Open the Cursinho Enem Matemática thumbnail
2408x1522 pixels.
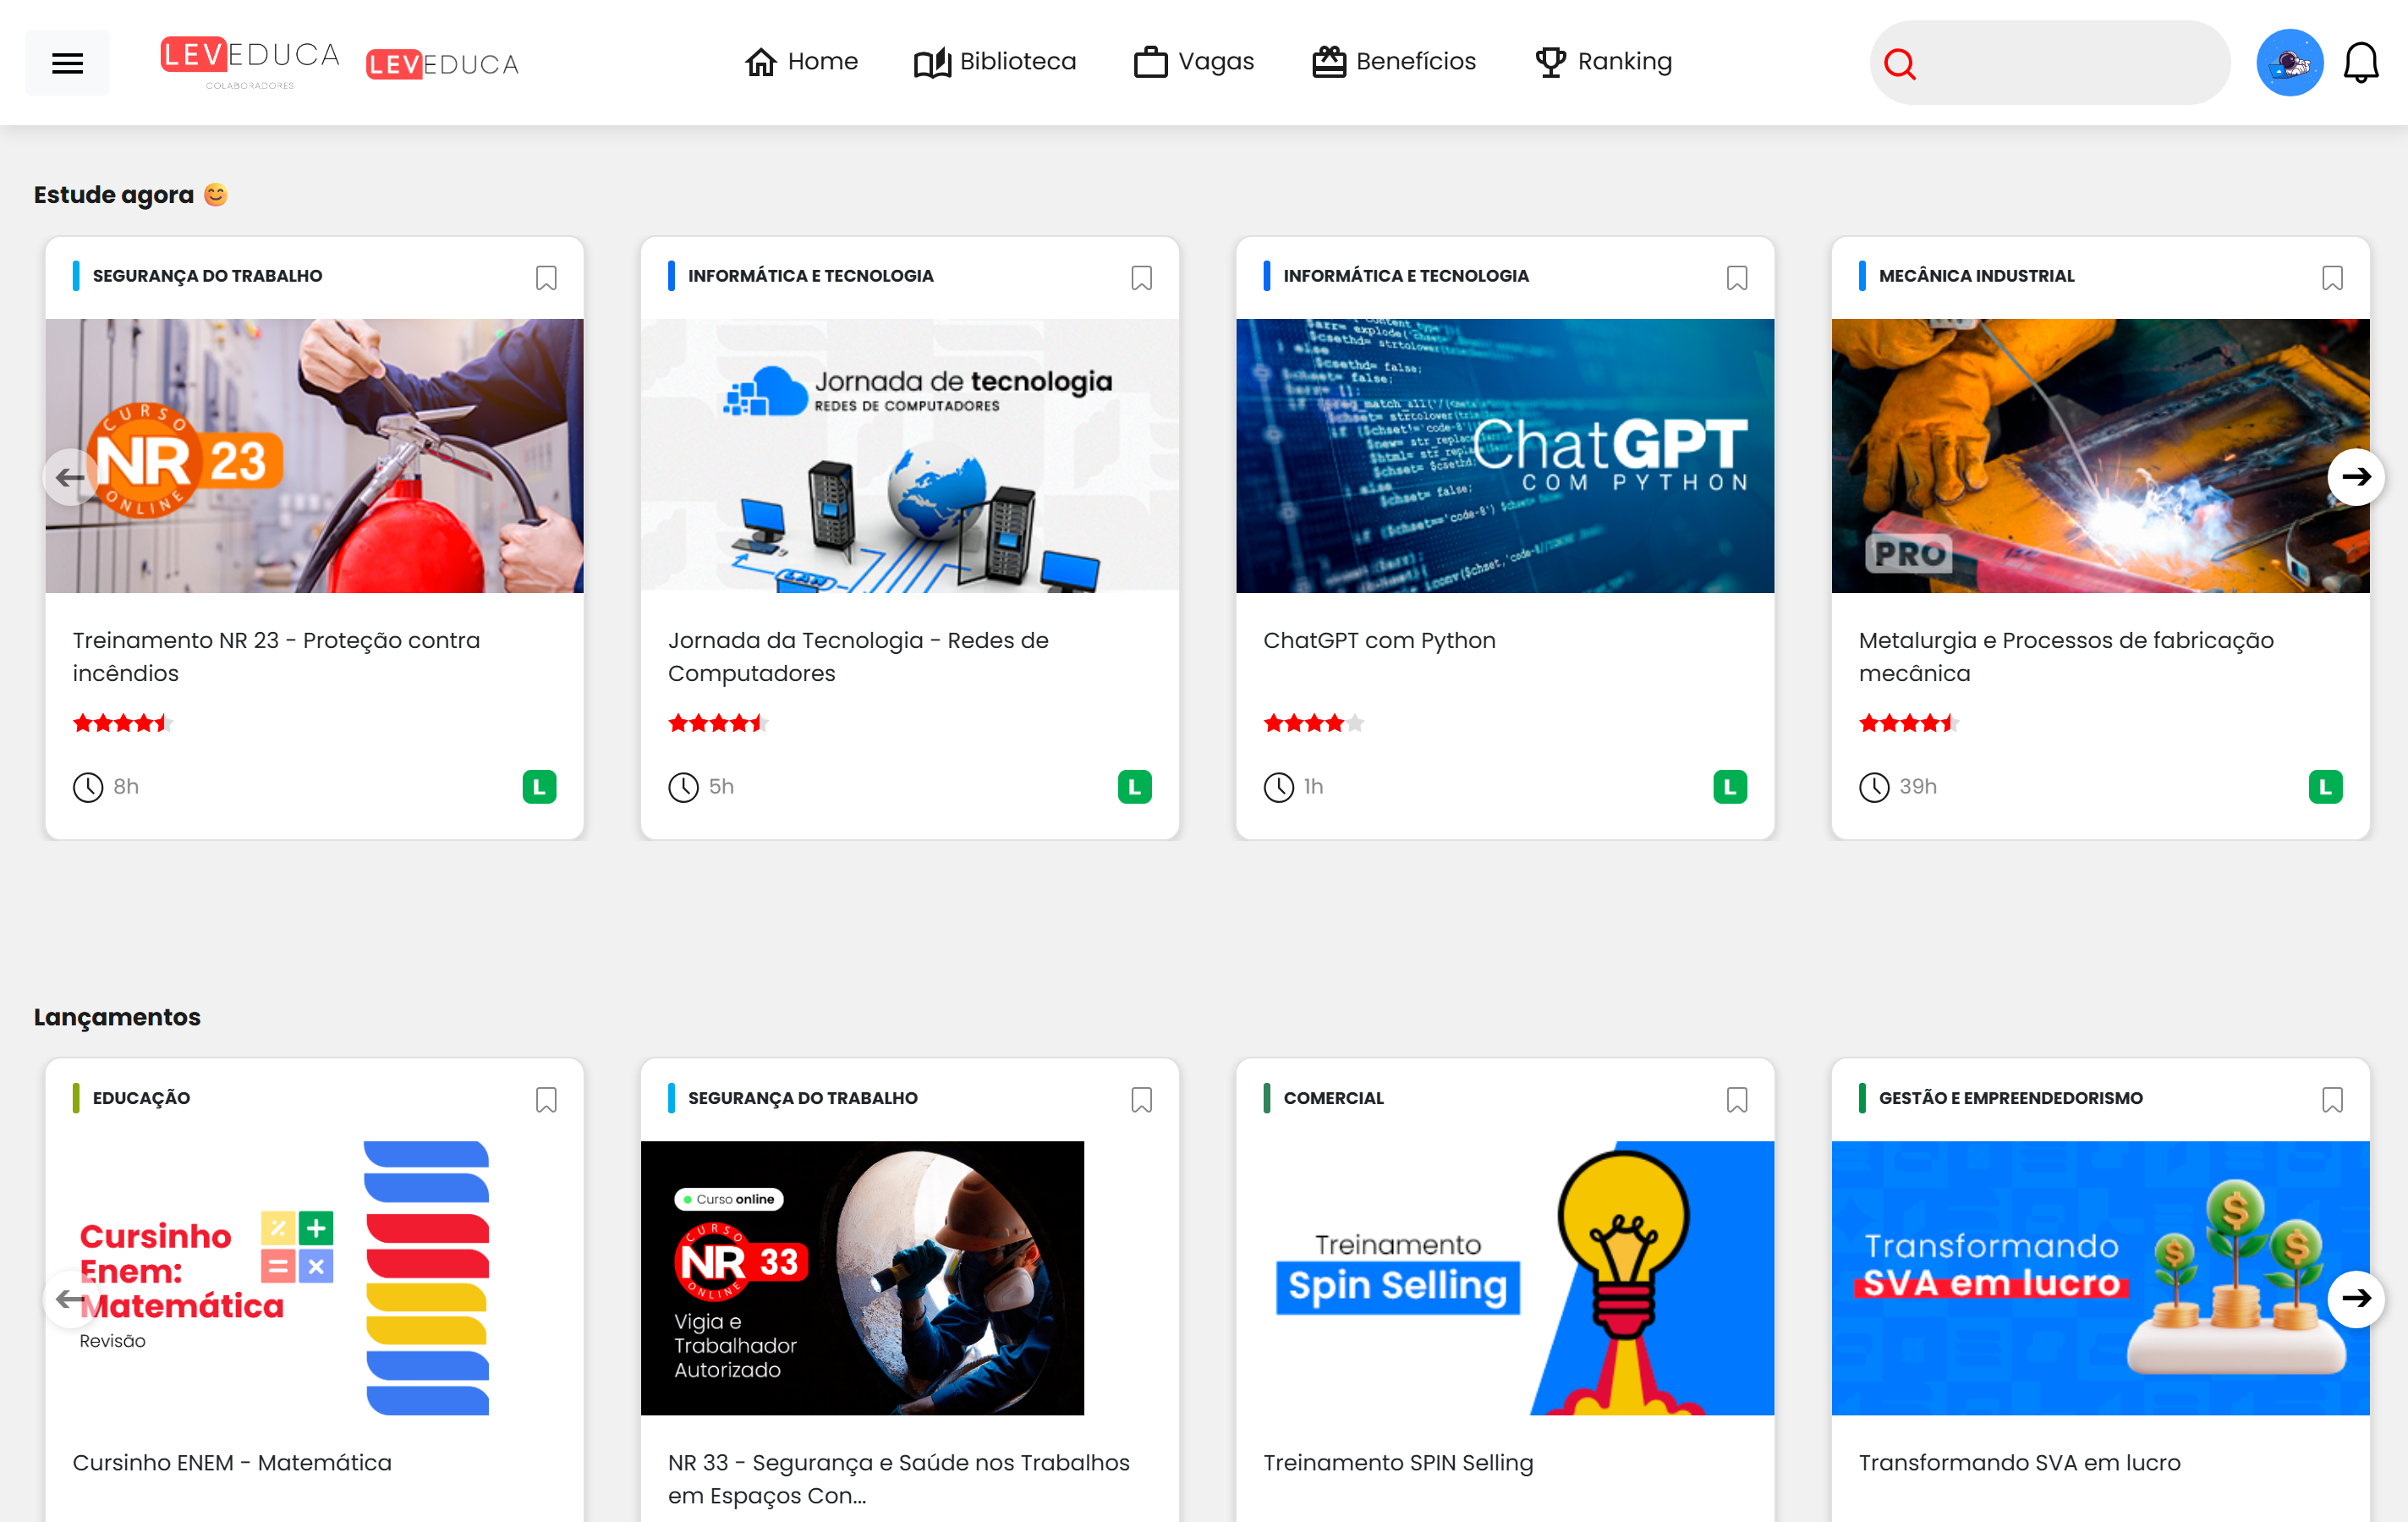coord(314,1278)
